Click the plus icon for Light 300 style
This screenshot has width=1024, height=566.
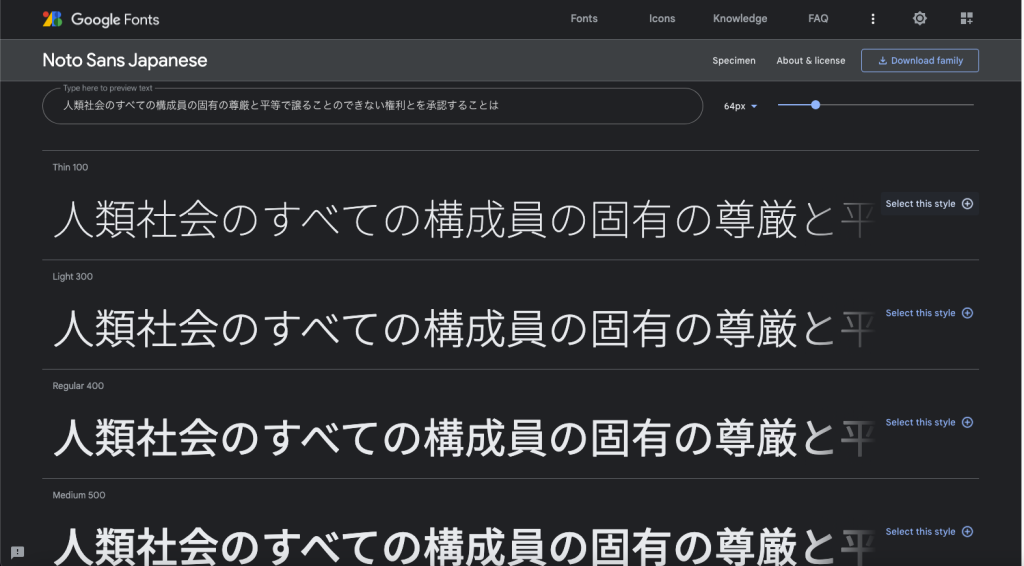coord(967,313)
